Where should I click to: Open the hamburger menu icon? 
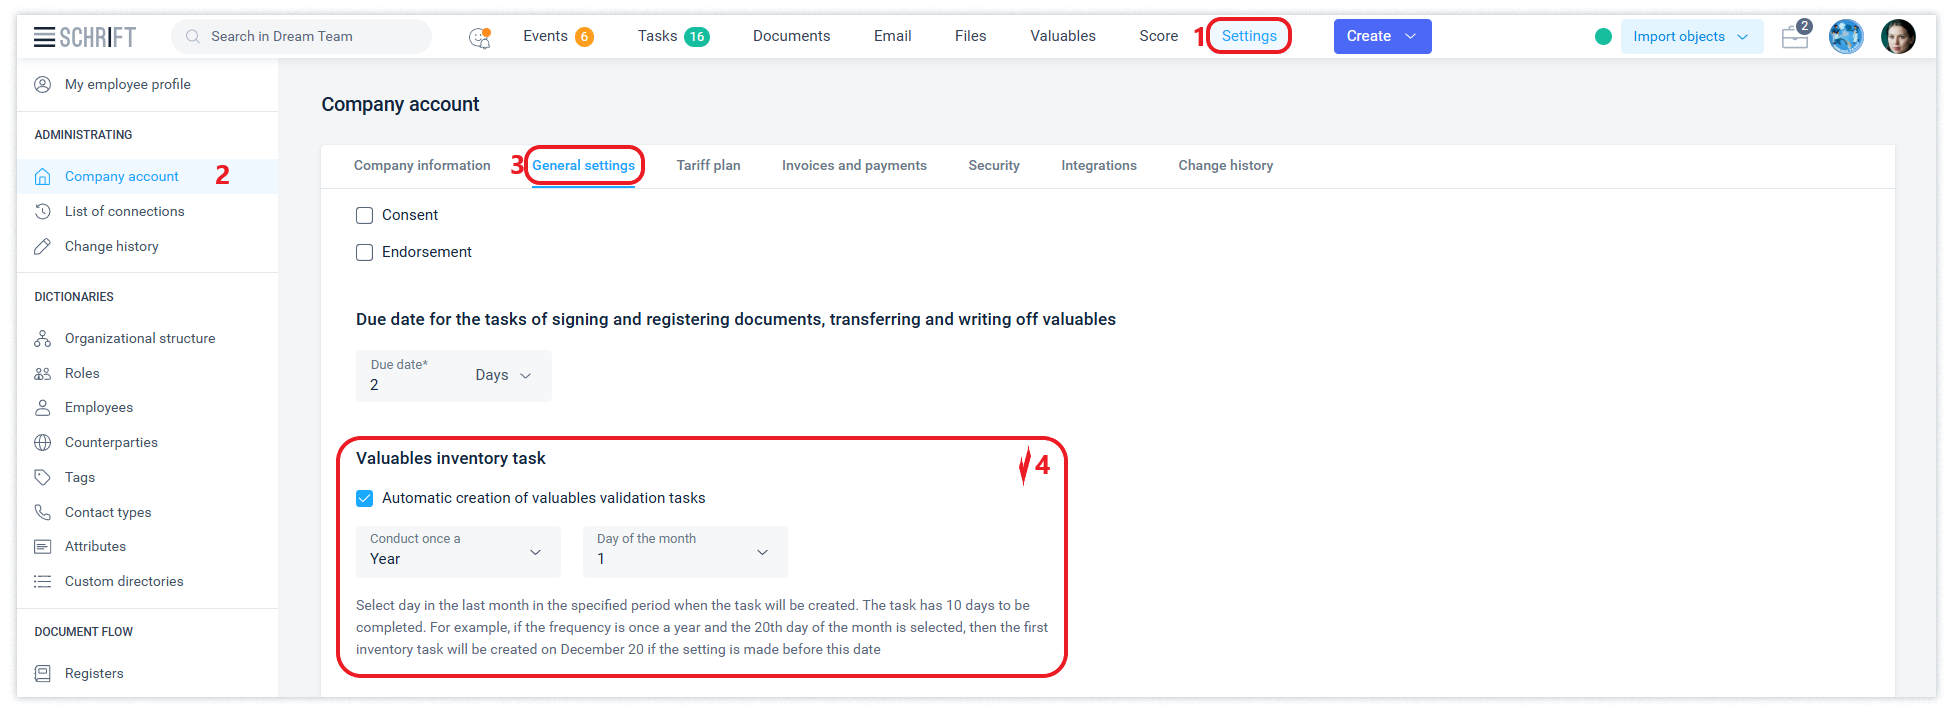pos(44,37)
